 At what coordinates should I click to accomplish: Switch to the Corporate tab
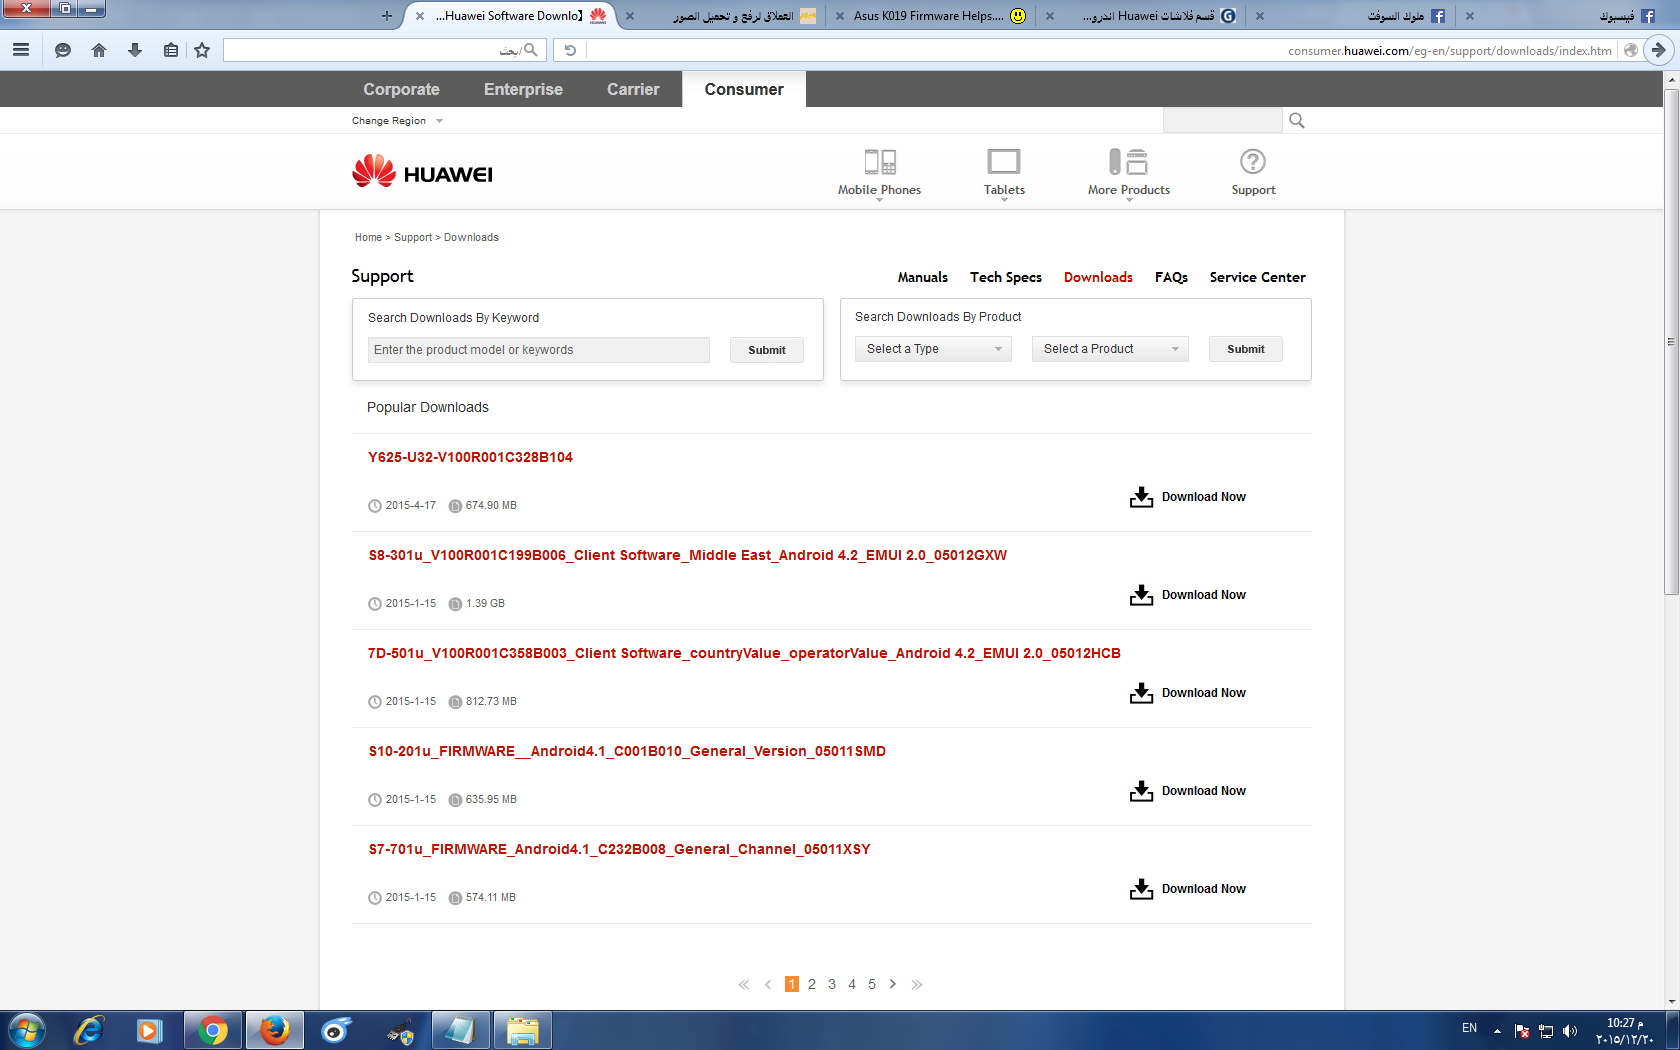(x=401, y=89)
